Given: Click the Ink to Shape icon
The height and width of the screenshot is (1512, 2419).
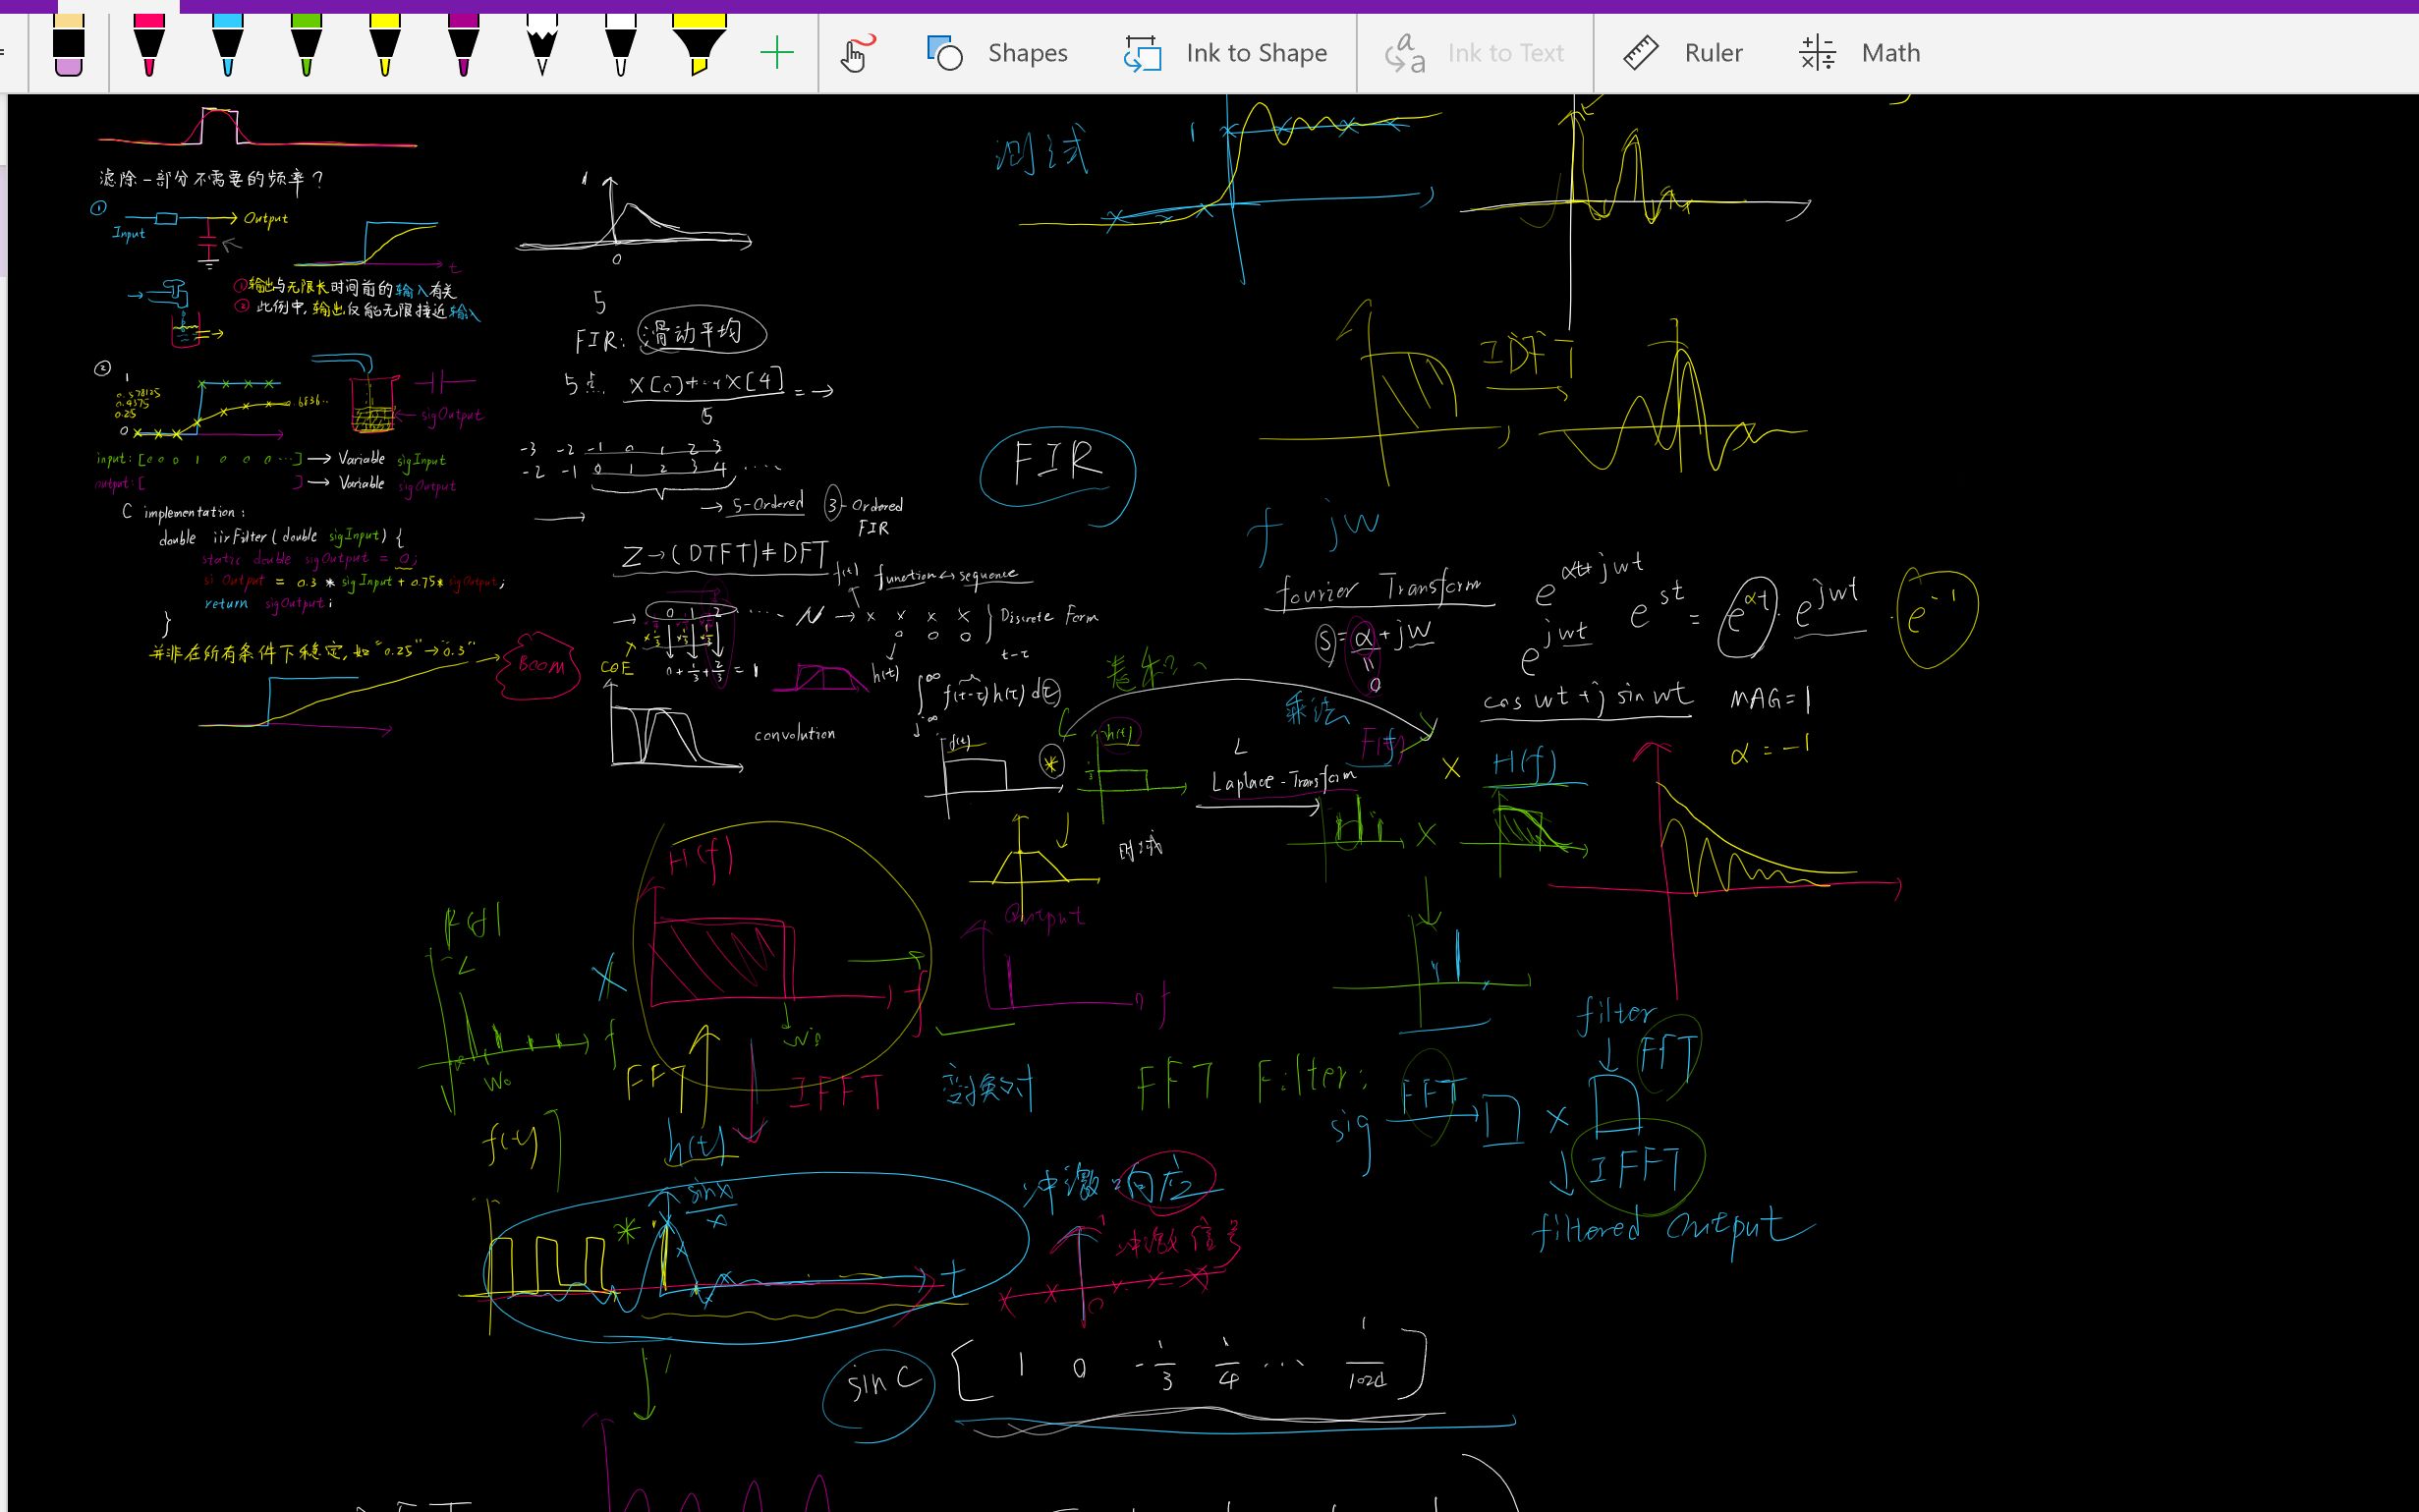Looking at the screenshot, I should pos(1142,53).
